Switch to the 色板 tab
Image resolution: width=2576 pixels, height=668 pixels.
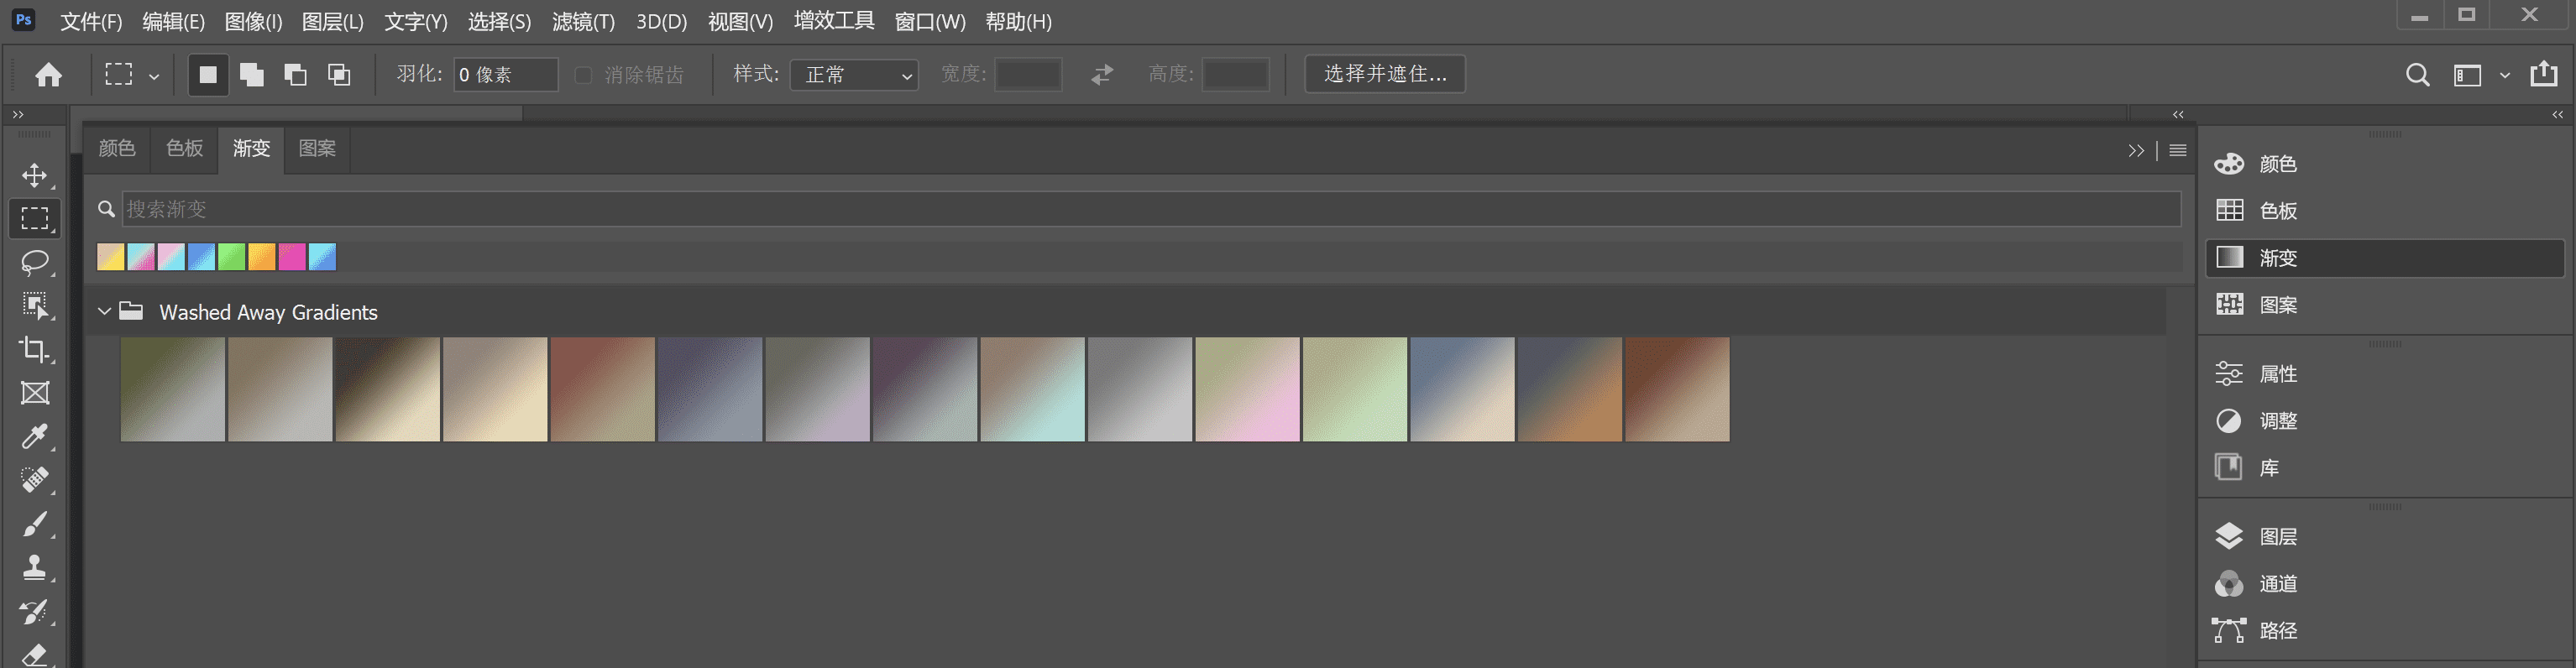[x=184, y=149]
